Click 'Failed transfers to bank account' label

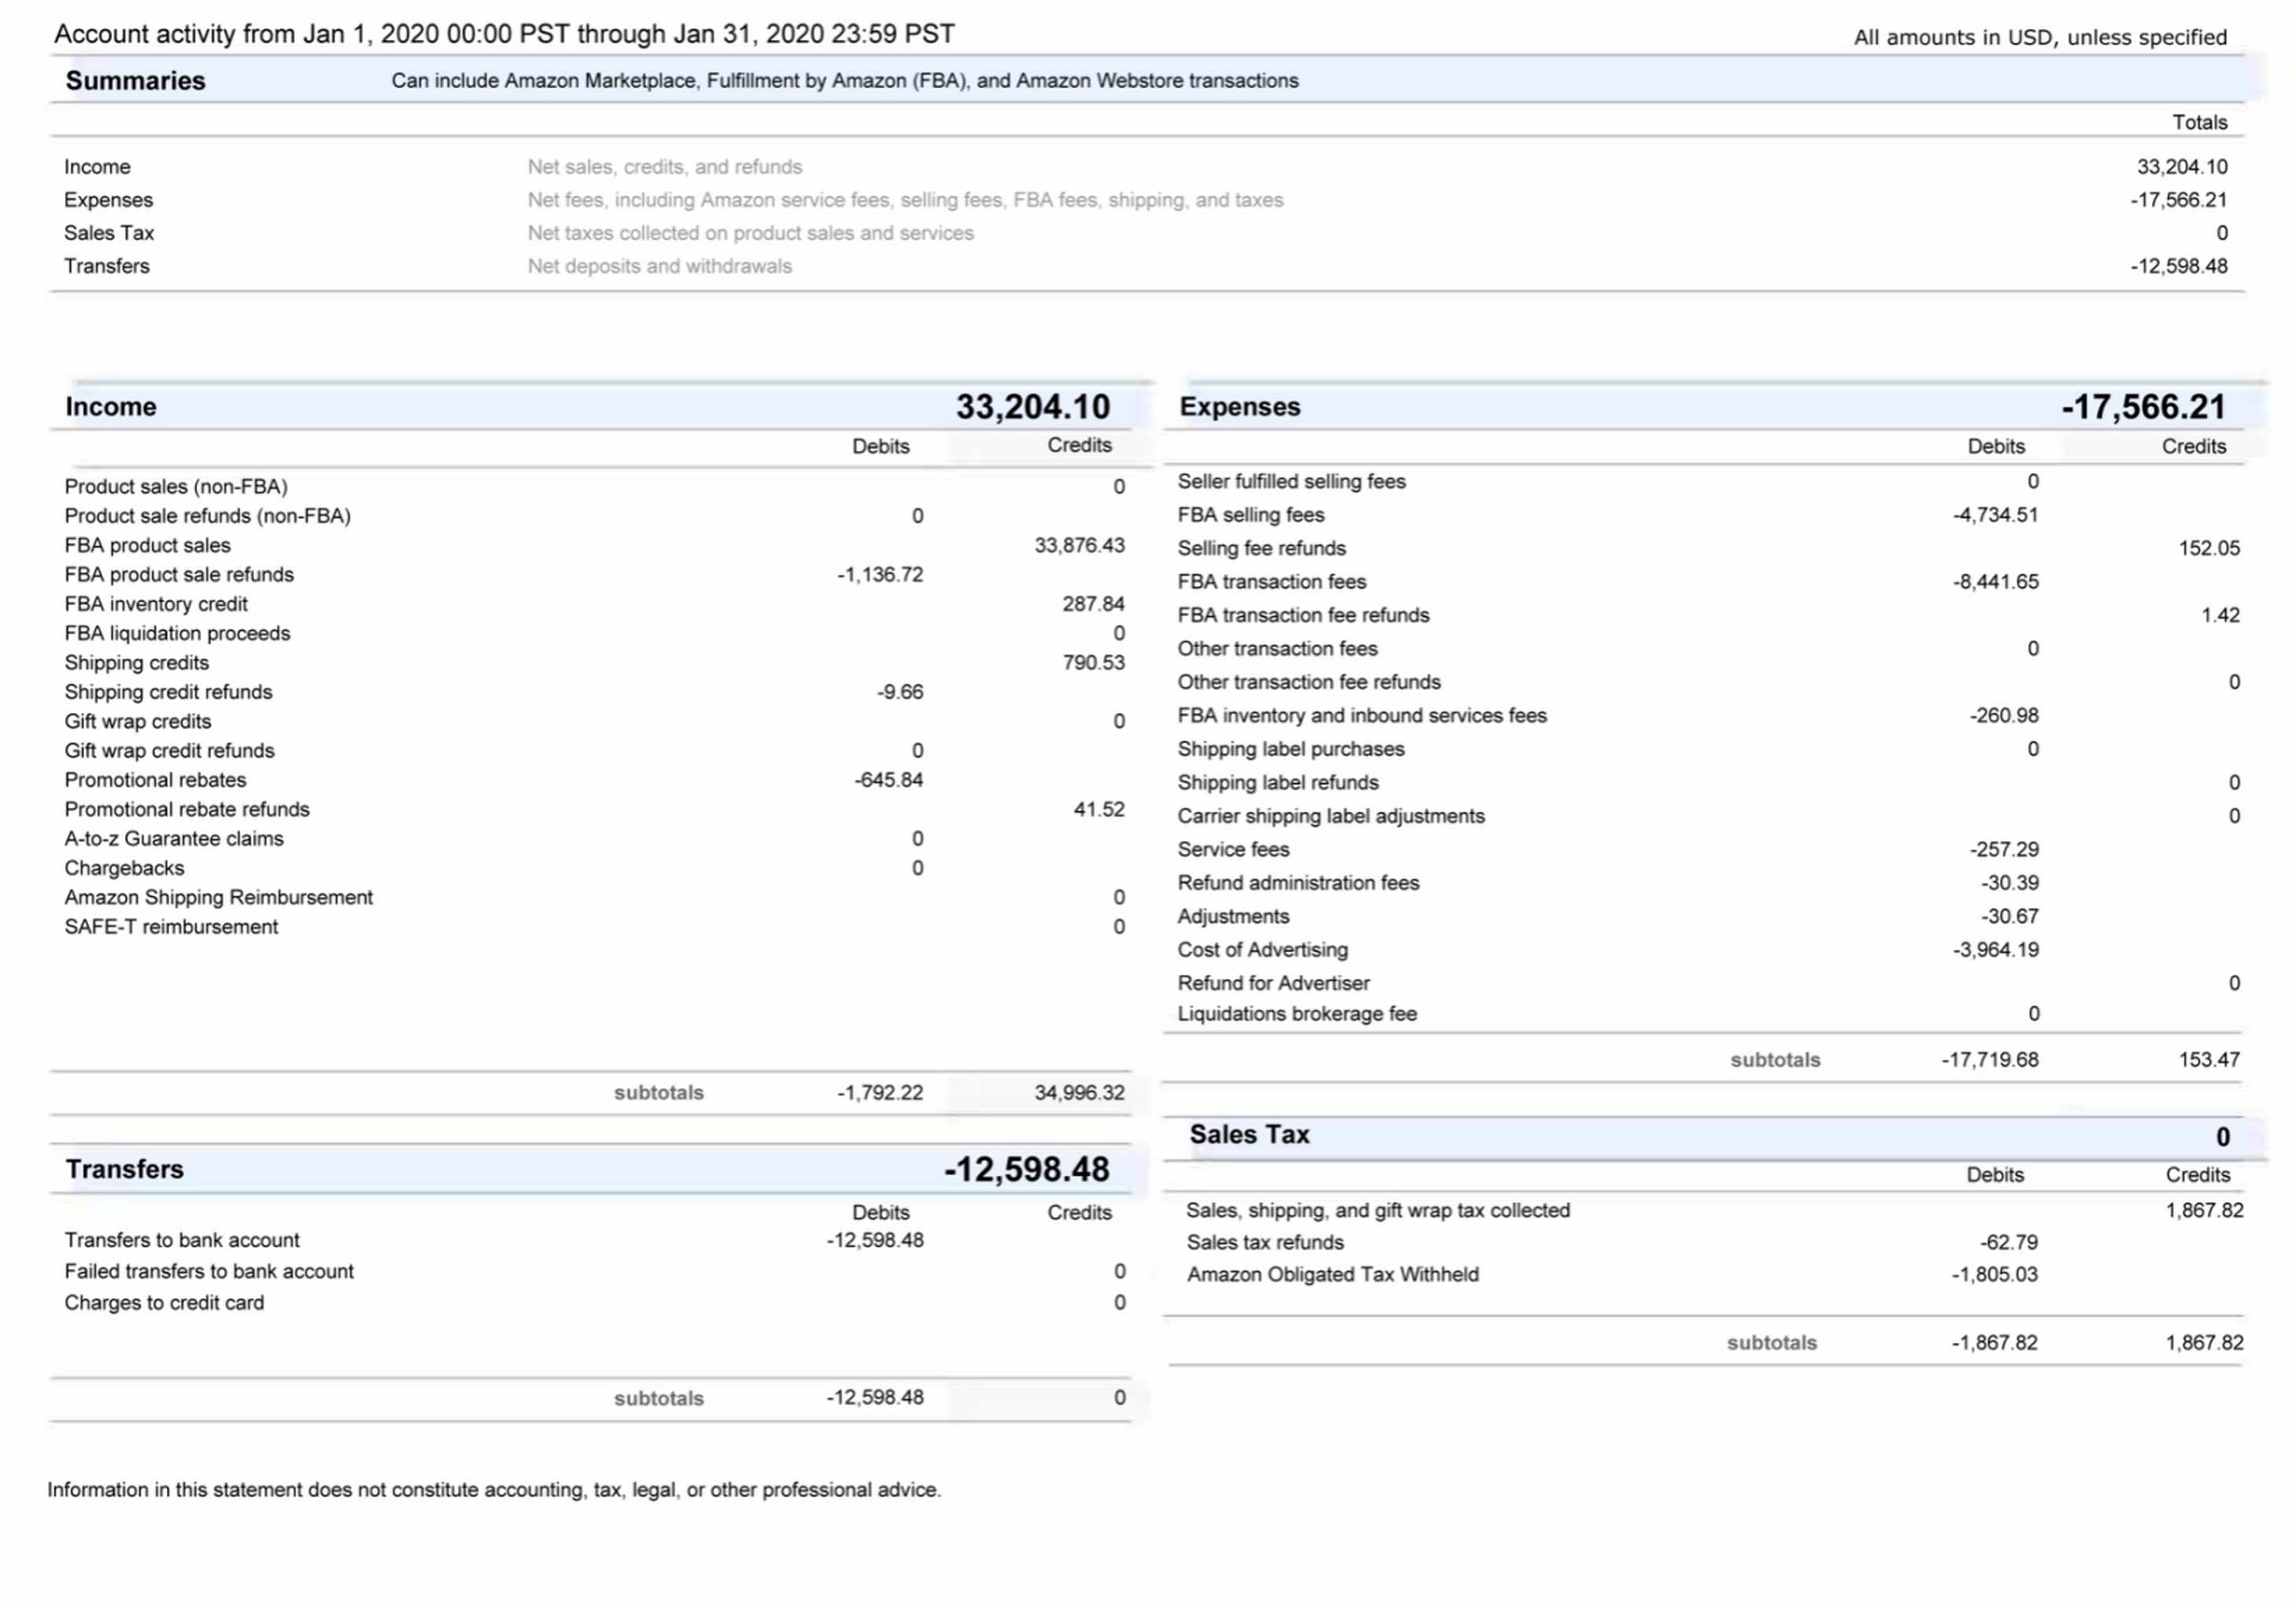[x=209, y=1272]
